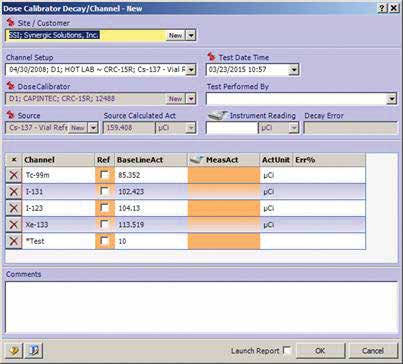Check the Ref box for I-131
Viewport: 403px width, 364px height.
click(x=104, y=191)
